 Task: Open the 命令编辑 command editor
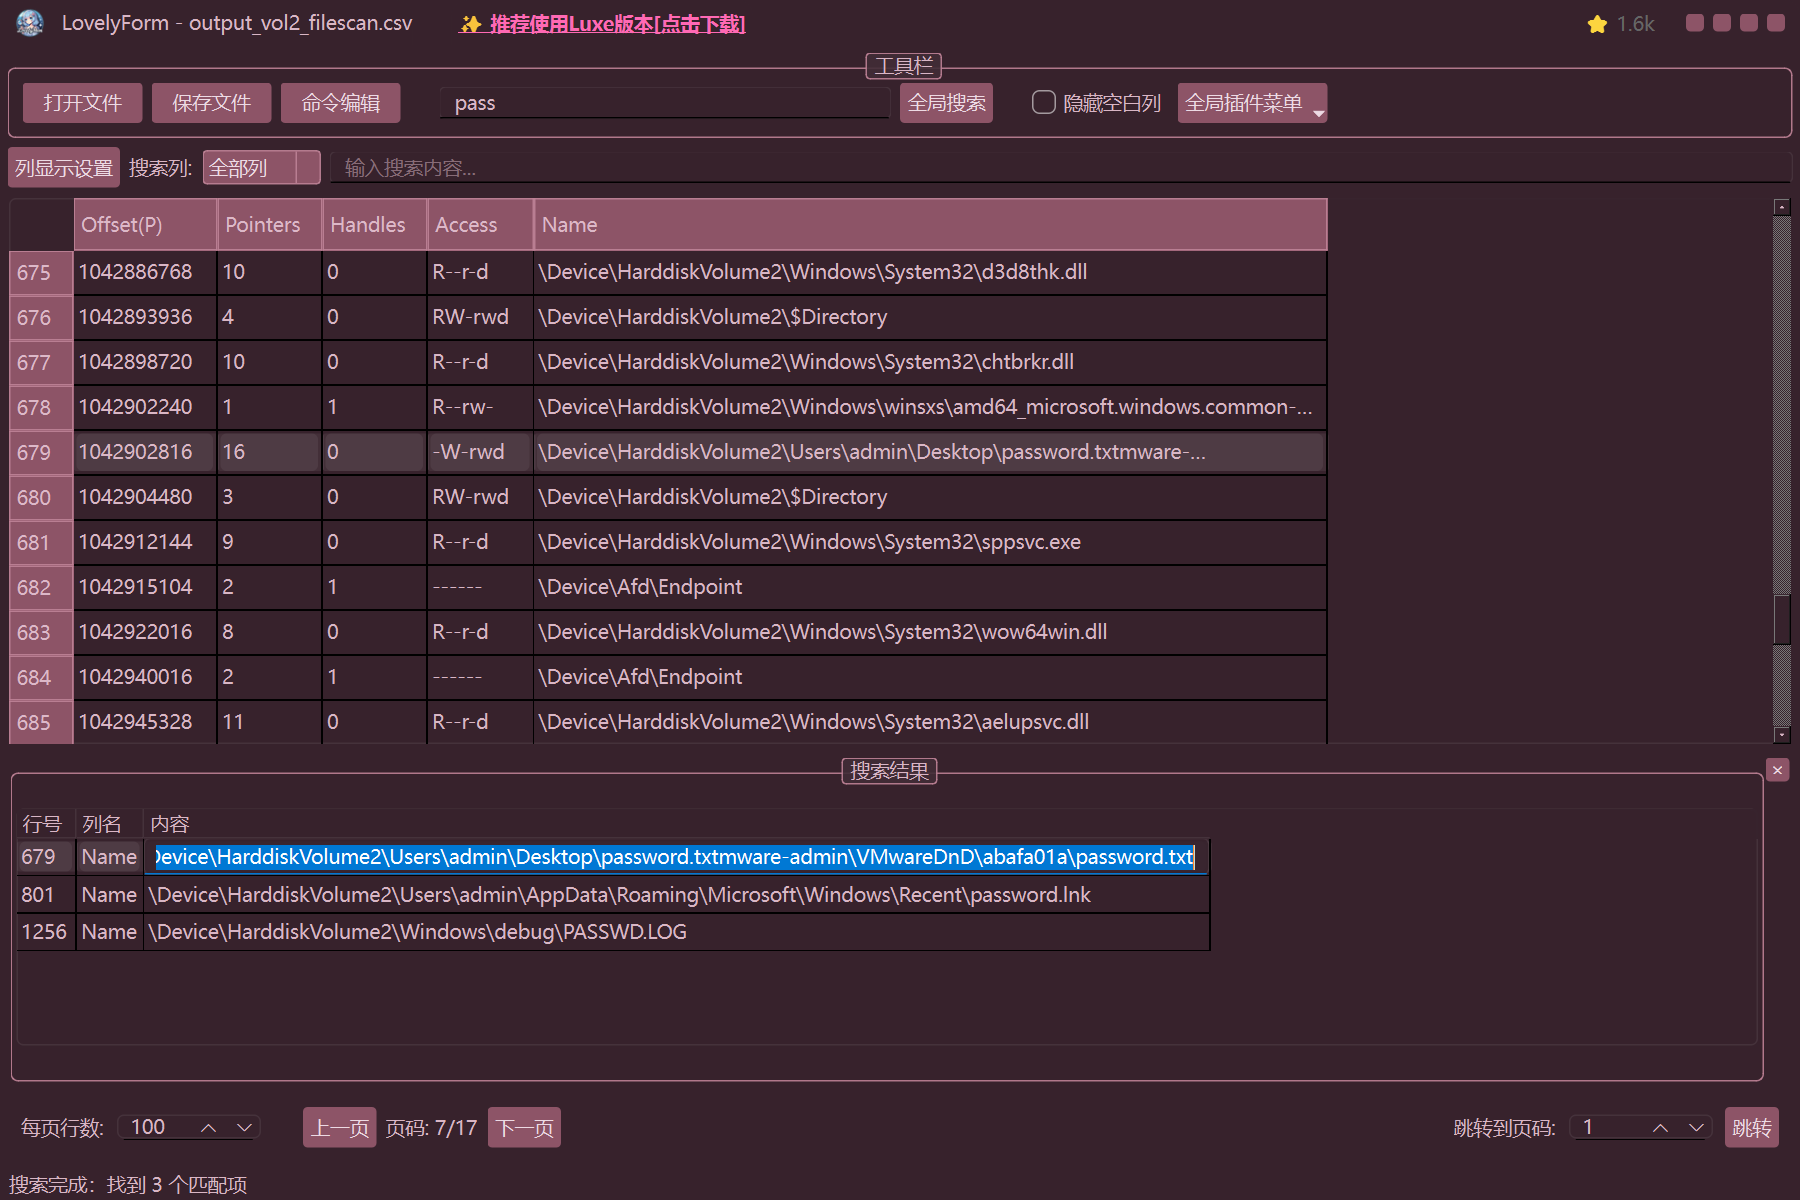click(x=340, y=103)
